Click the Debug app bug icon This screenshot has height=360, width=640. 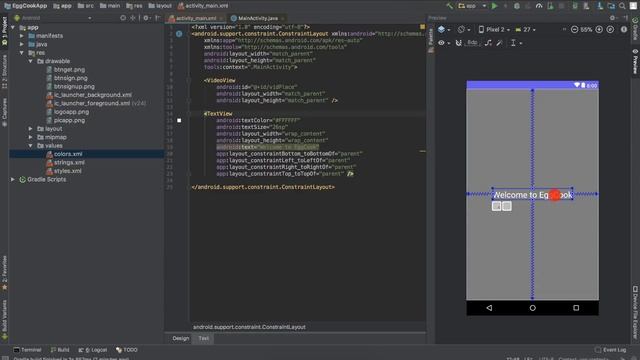coord(517,6)
